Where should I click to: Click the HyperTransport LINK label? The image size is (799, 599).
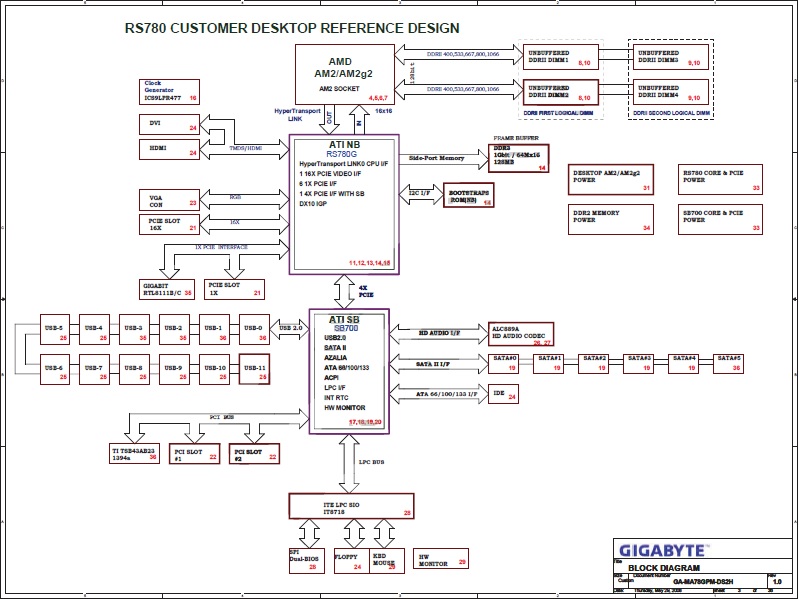tap(297, 115)
